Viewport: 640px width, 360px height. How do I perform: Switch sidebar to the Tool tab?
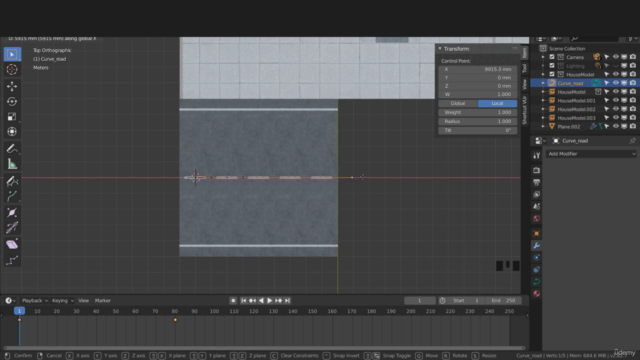coord(525,68)
